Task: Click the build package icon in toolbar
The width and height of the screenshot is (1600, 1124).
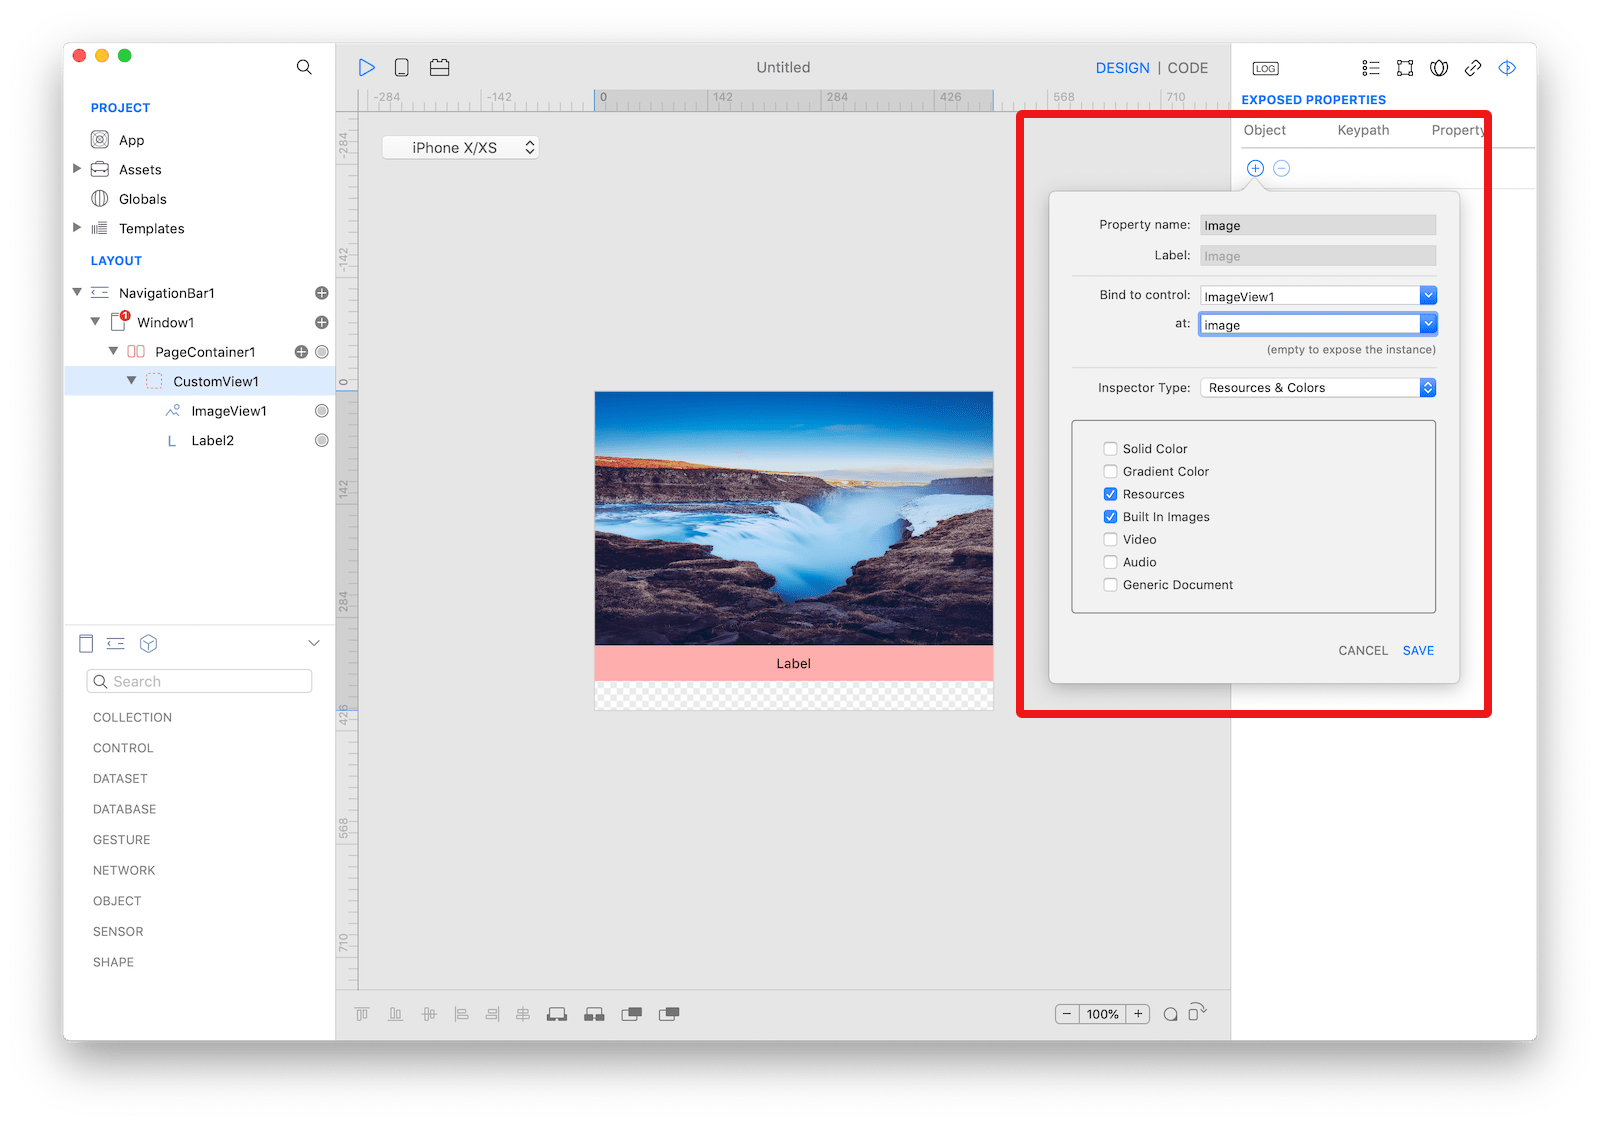Action: (x=439, y=67)
